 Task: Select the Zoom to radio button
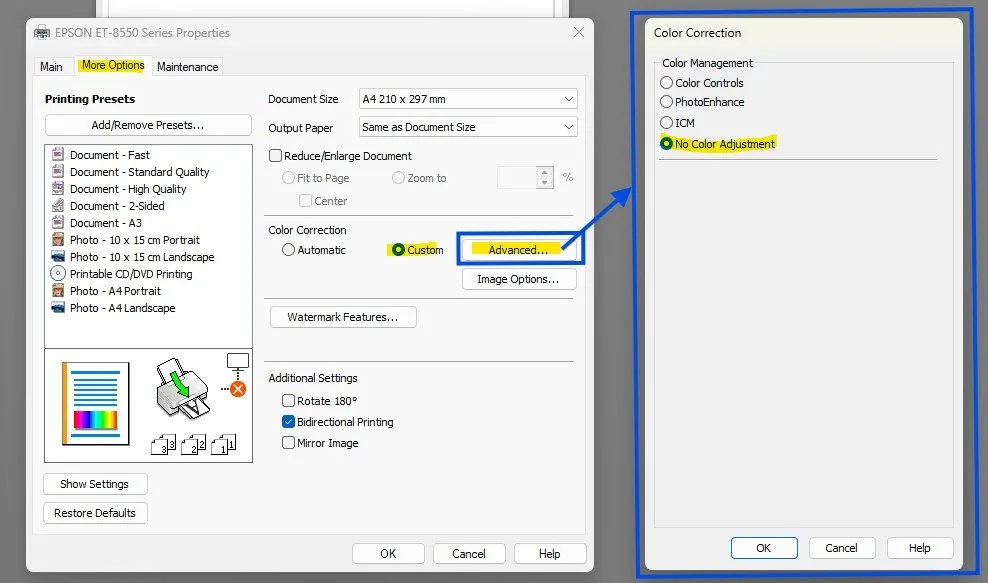point(398,178)
